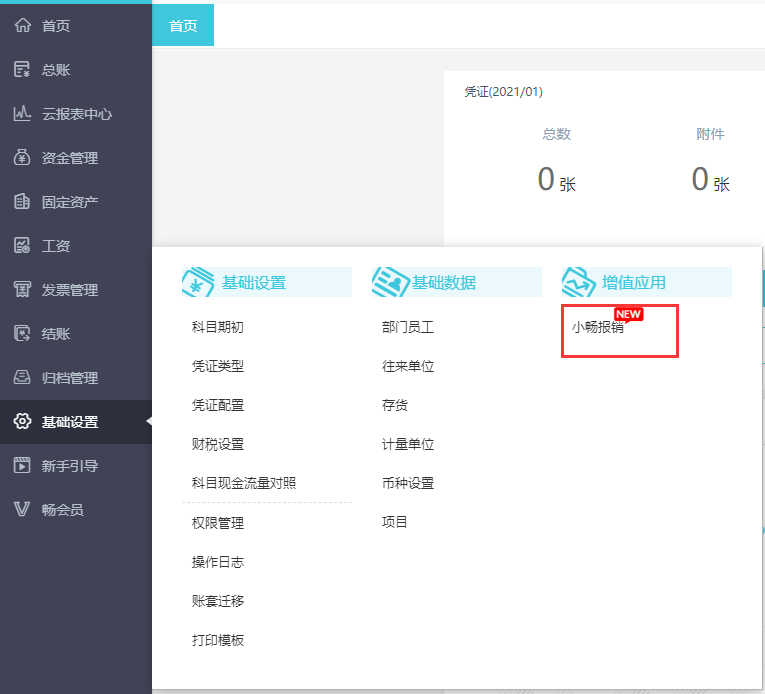Click the gear icon for 基础设置
The height and width of the screenshot is (694, 765).
coord(22,422)
